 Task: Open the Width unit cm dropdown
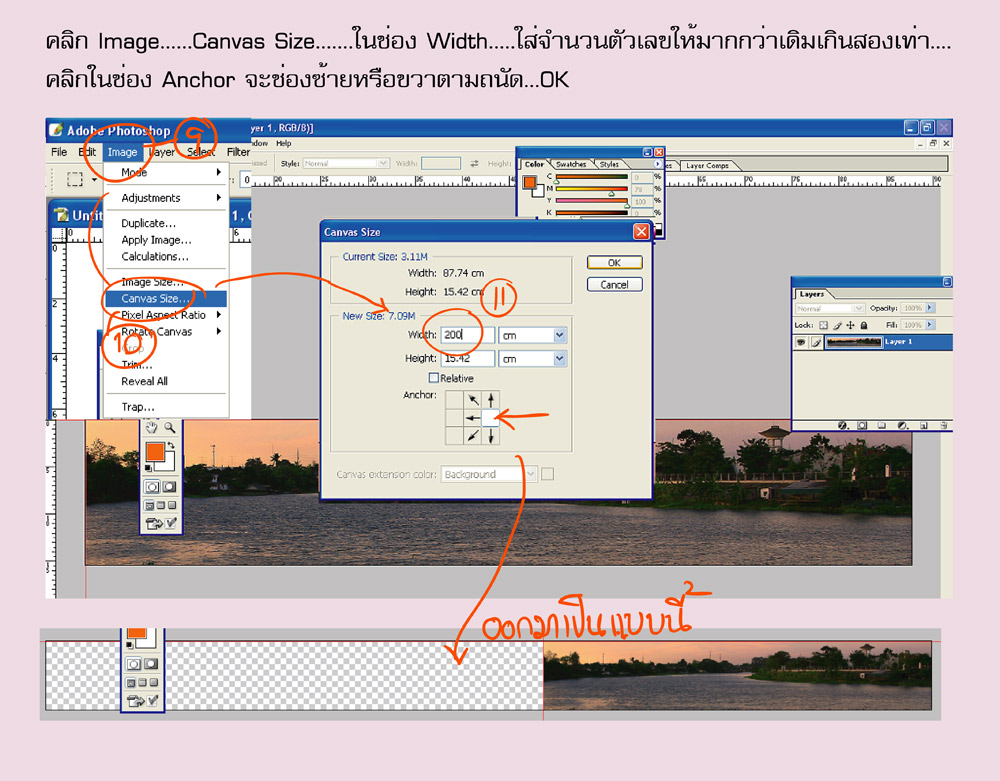tap(559, 335)
